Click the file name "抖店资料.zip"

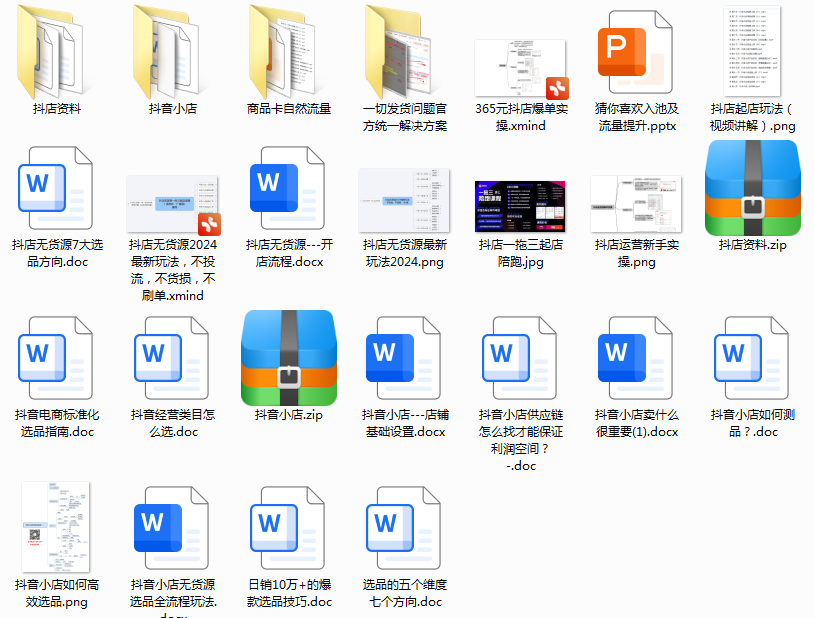click(752, 245)
